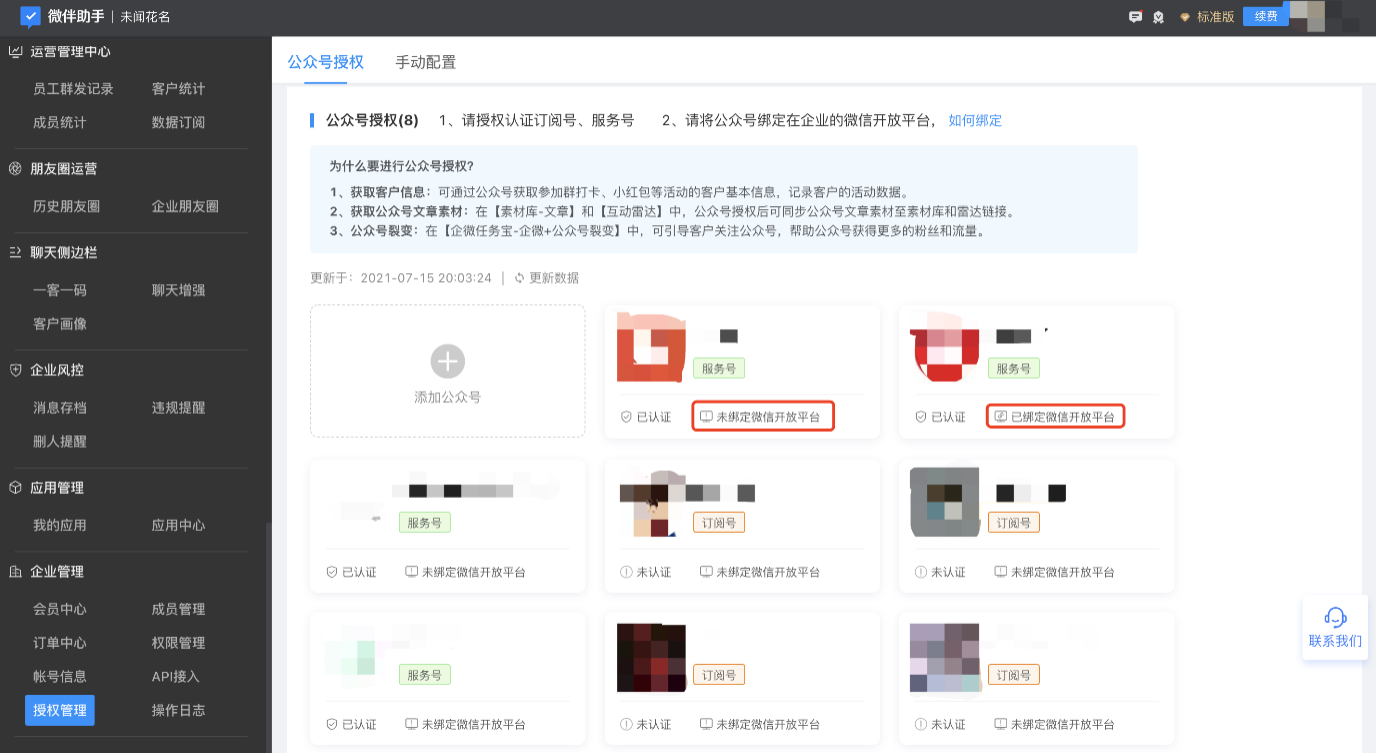Open 客户画像
This screenshot has height=753, width=1376.
point(59,324)
